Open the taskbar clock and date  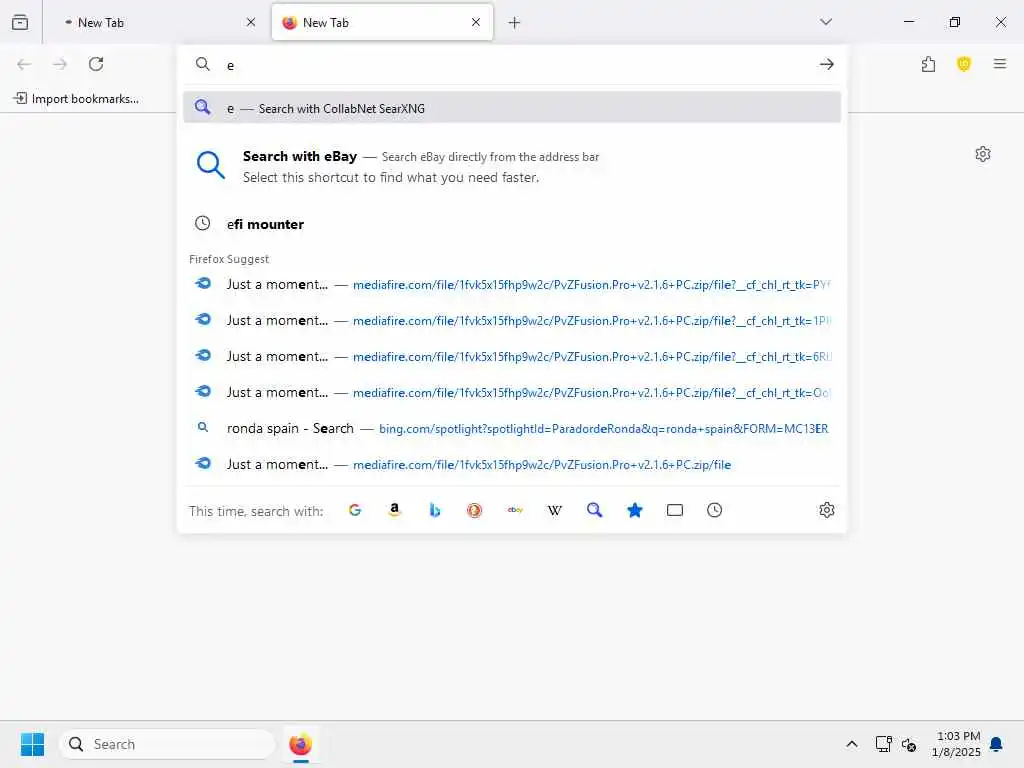point(957,744)
